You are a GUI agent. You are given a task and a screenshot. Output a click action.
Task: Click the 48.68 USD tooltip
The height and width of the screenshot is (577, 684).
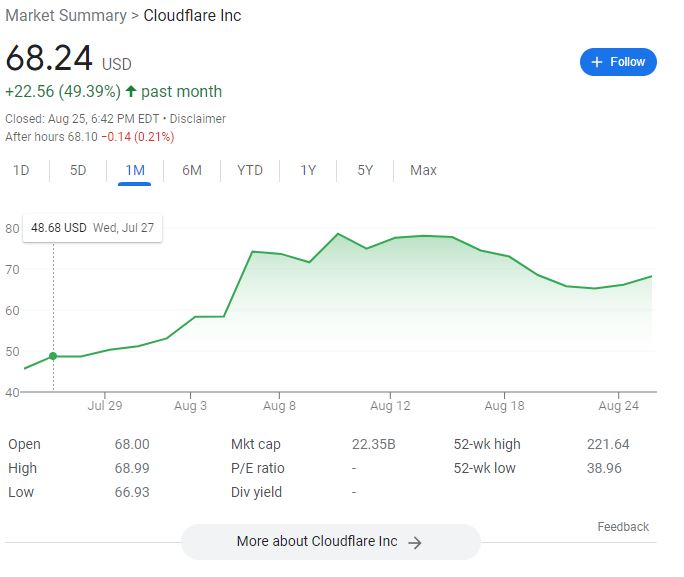click(x=92, y=228)
